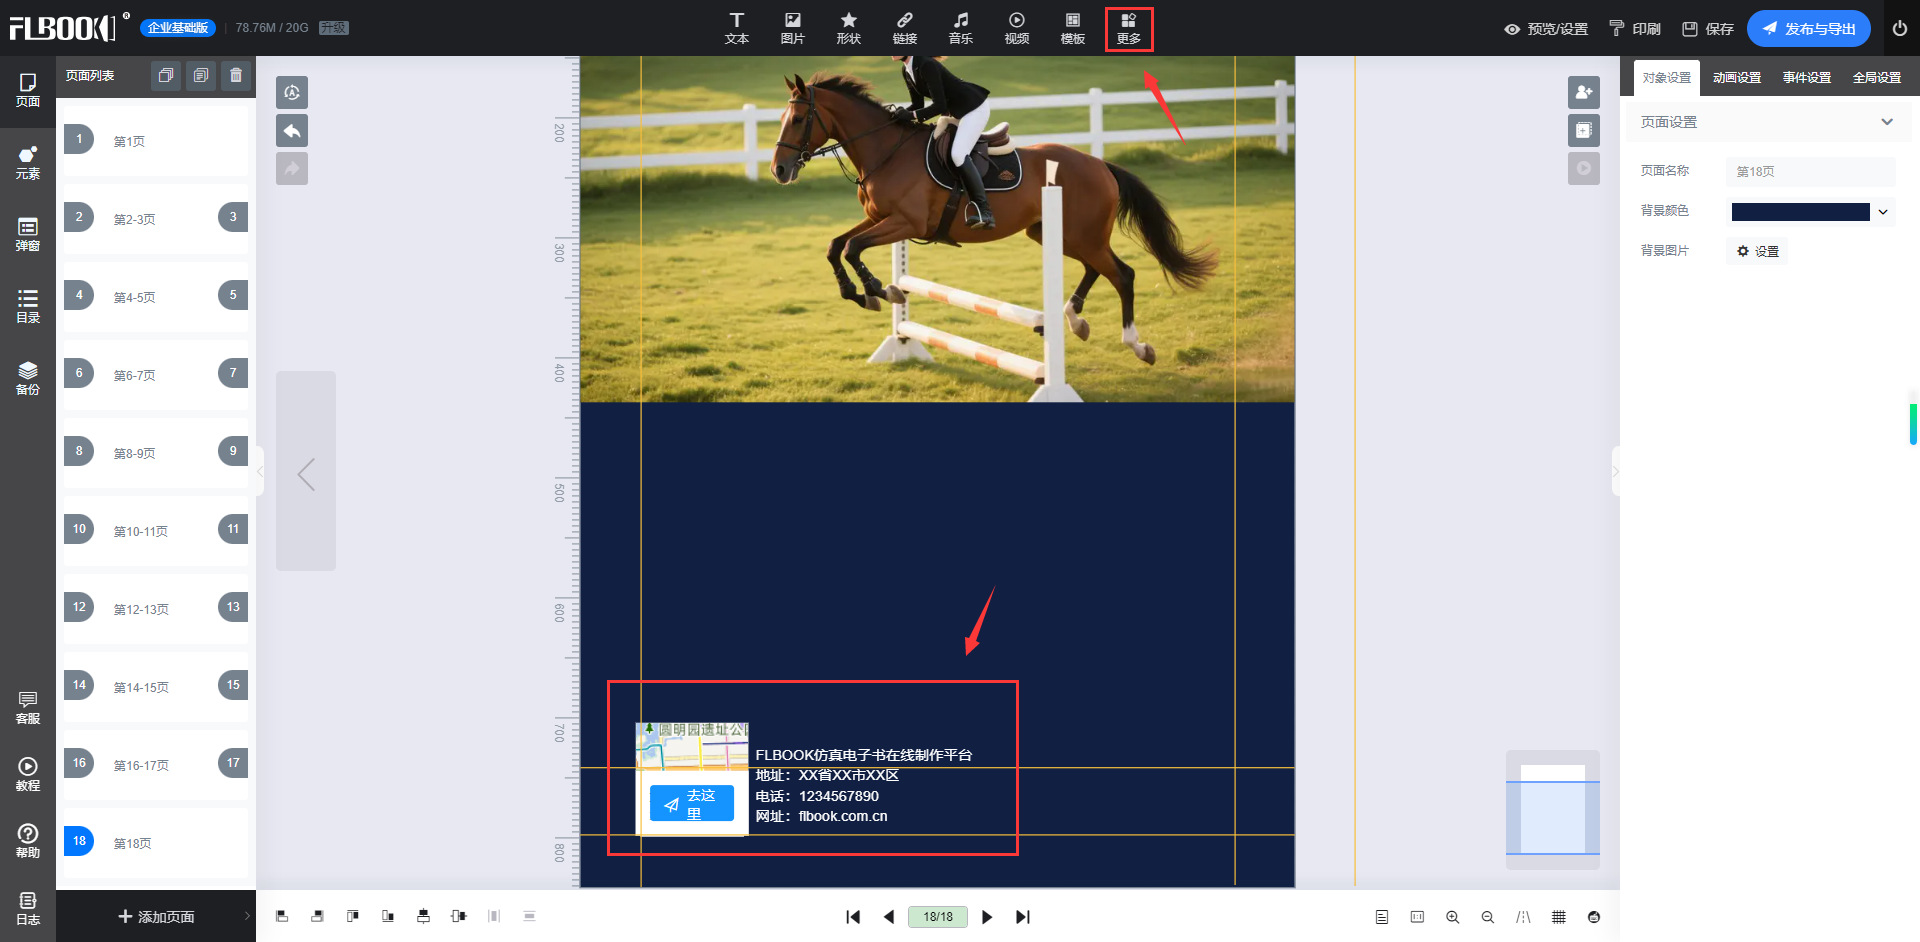
Task: Collapse the 页面设置 section chevron
Action: click(x=1886, y=122)
